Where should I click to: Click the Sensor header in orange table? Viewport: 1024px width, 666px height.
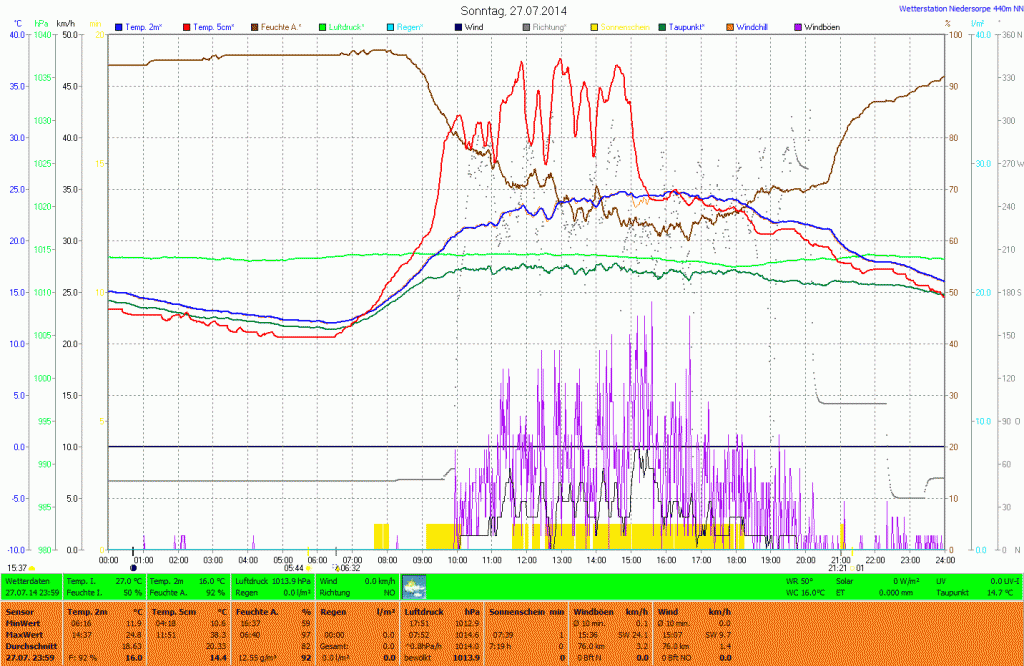coord(19,610)
